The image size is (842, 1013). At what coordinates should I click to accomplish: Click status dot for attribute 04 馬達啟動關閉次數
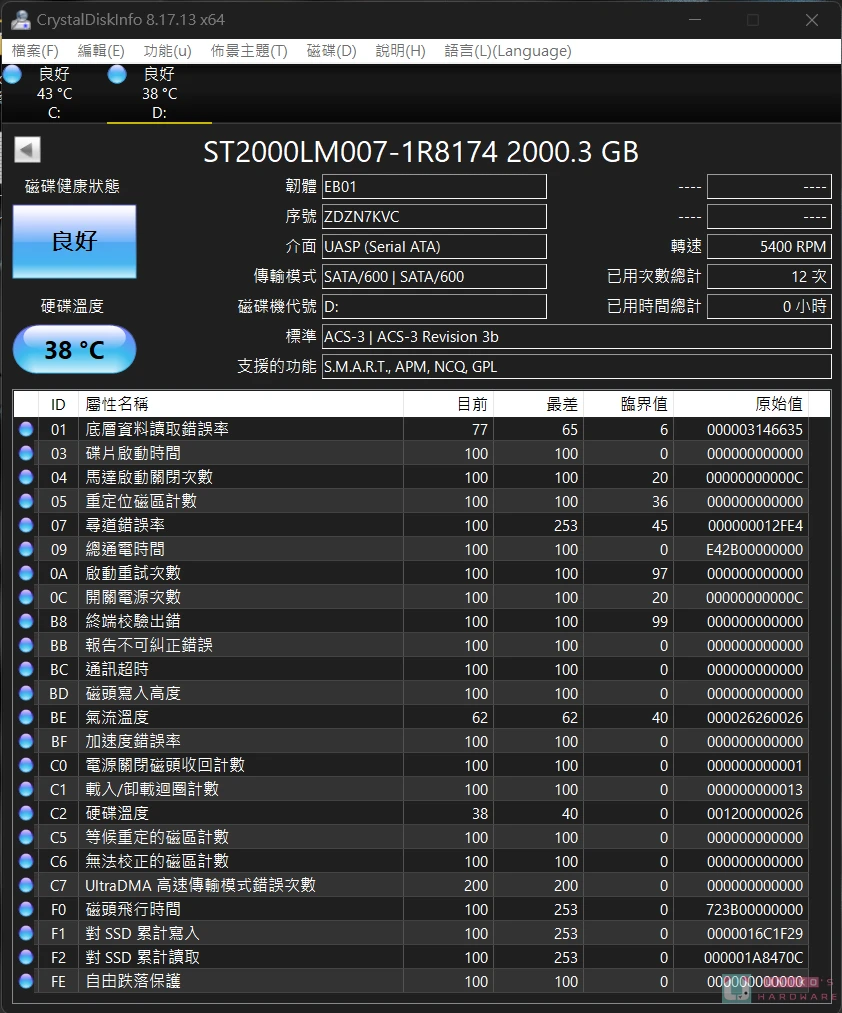(26, 477)
